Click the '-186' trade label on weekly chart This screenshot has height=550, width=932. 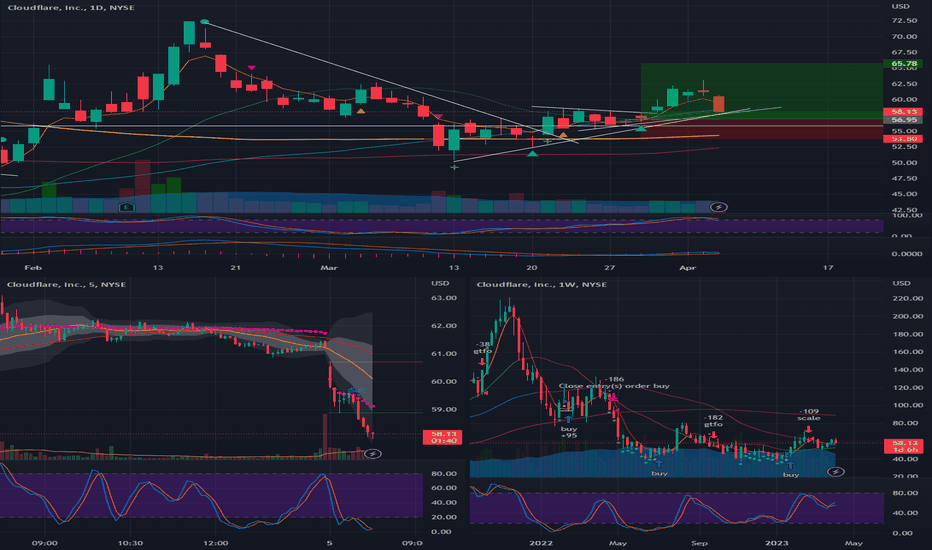tap(614, 379)
